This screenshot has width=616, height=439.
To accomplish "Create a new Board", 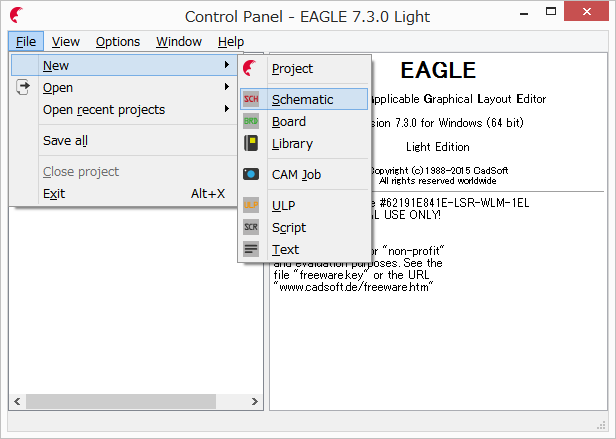I will point(304,121).
